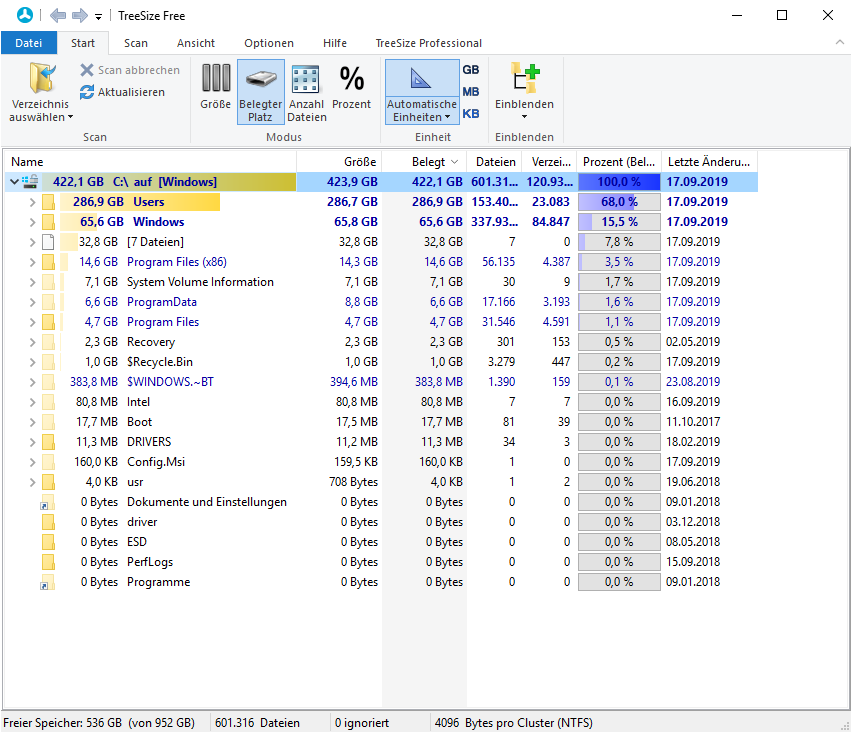
Task: Click the Aktualisieren refresh icon
Action: (x=87, y=92)
